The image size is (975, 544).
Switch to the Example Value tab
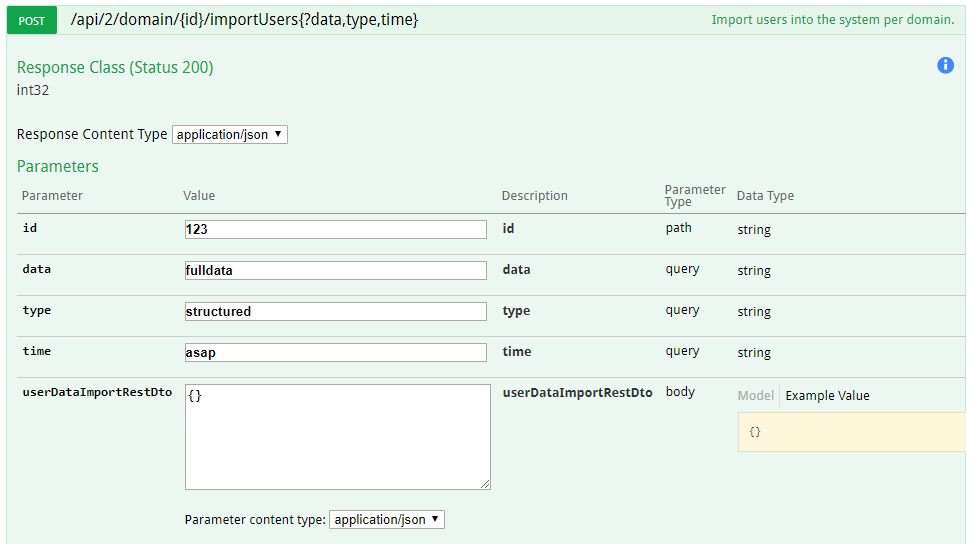pyautogui.click(x=827, y=395)
